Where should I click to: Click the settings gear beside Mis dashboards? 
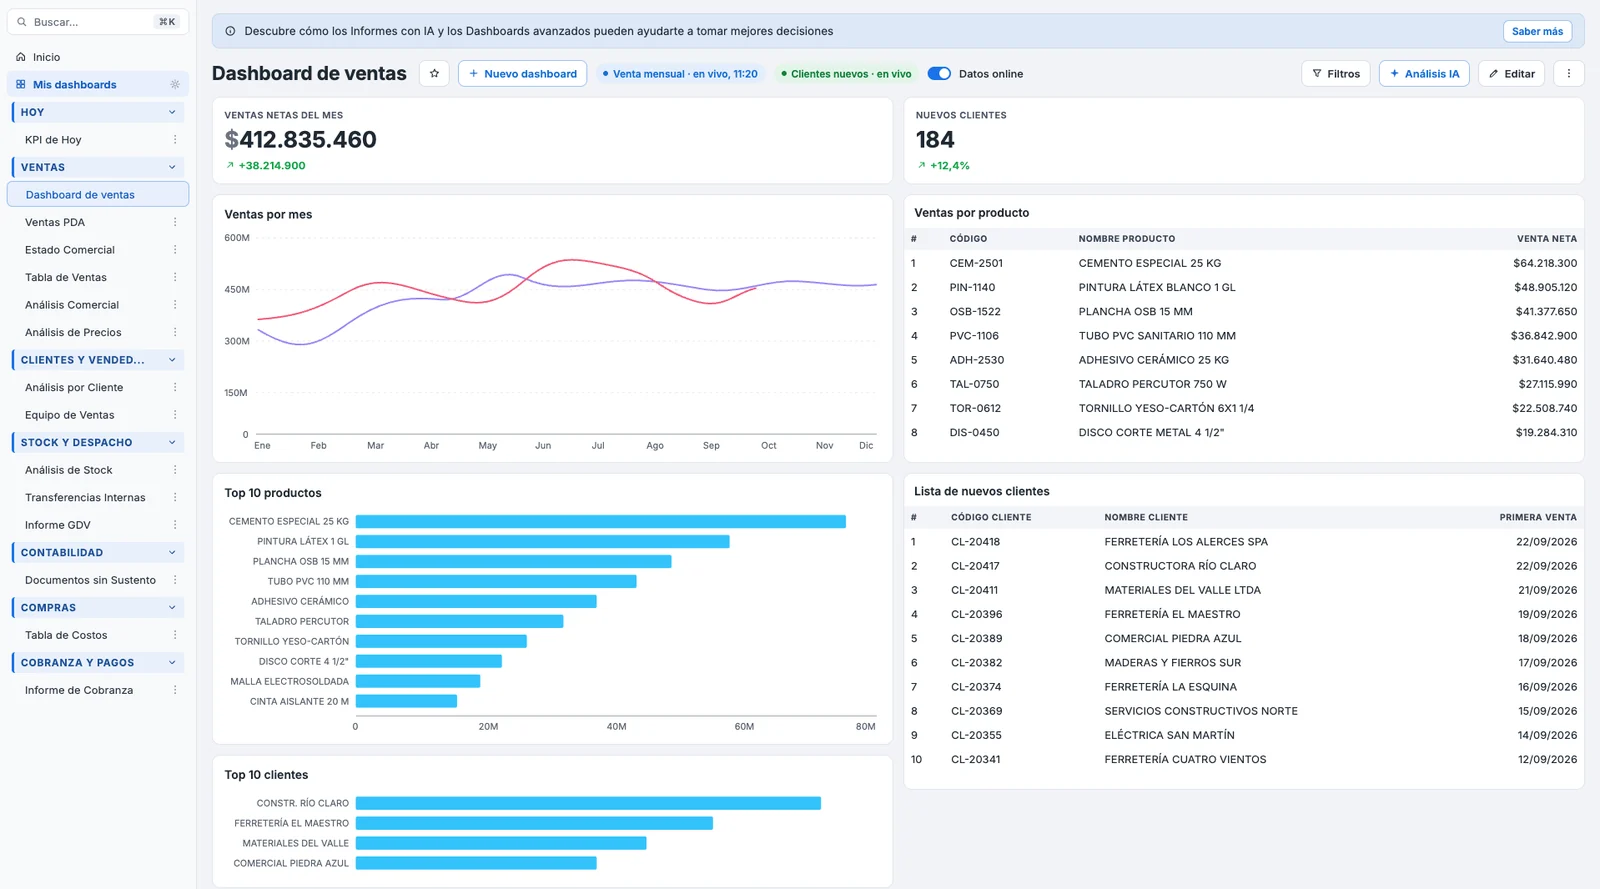(175, 84)
